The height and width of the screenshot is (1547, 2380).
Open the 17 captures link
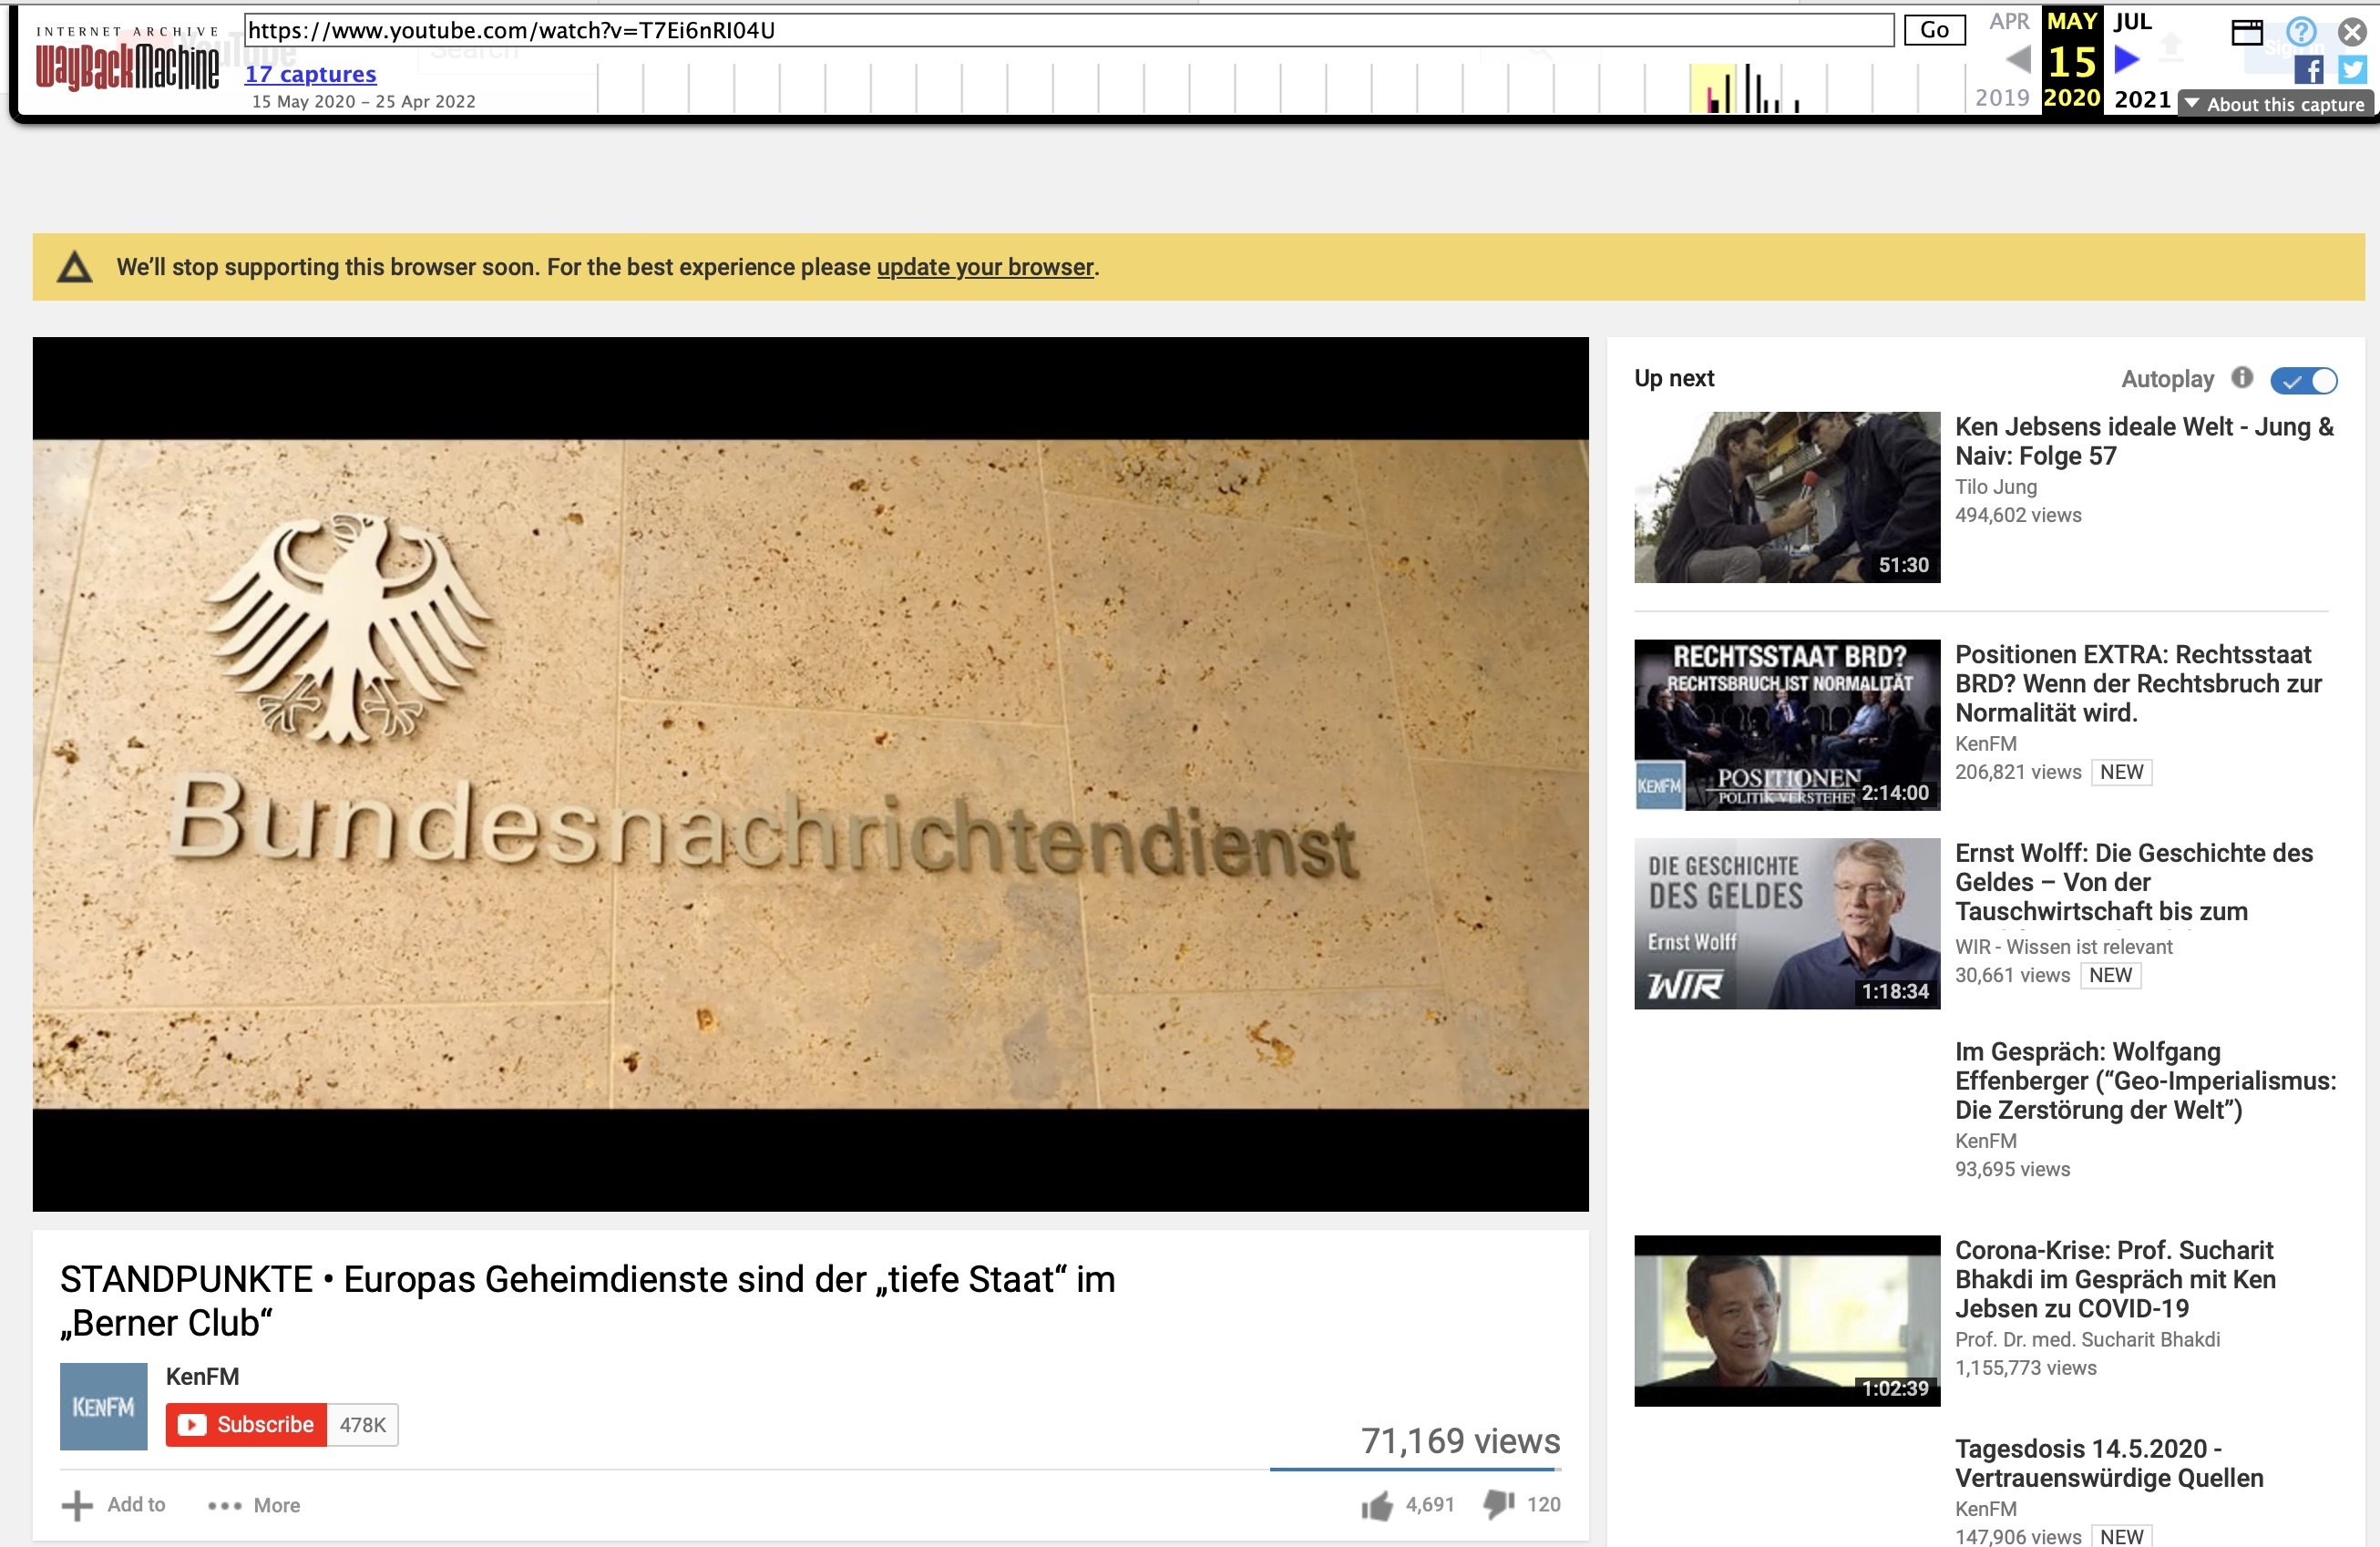[310, 74]
